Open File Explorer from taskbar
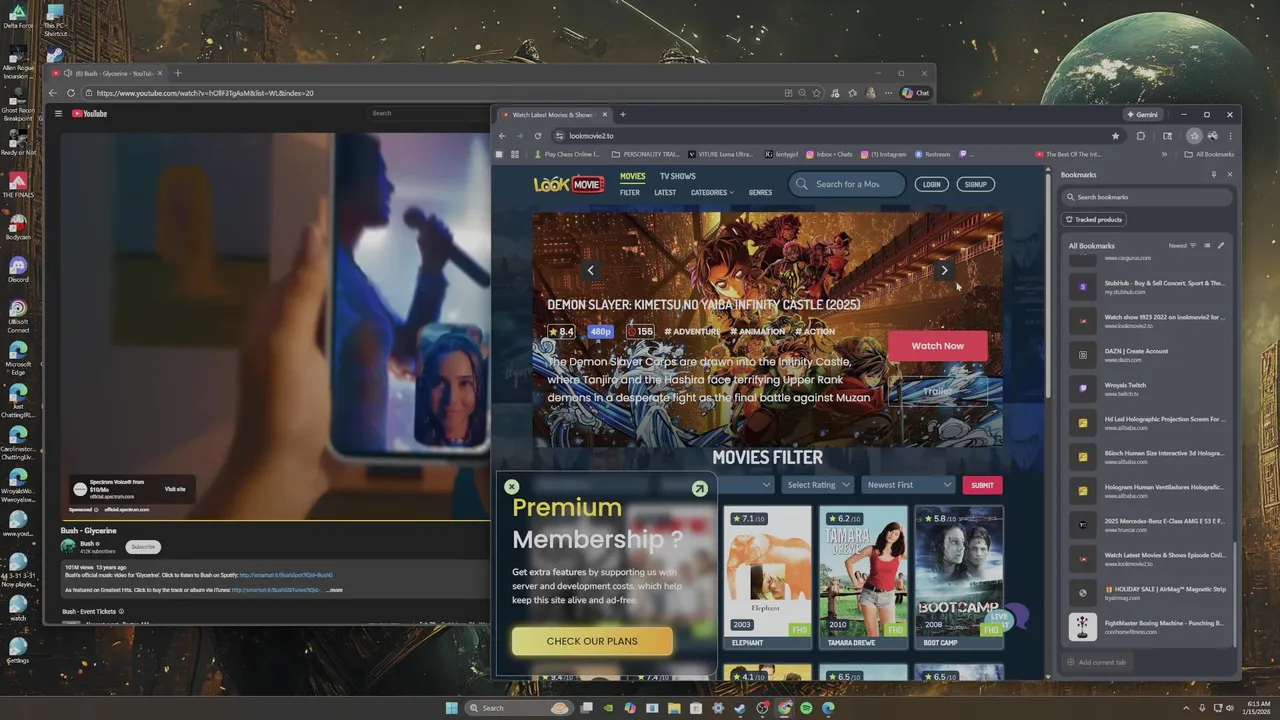 pos(674,708)
